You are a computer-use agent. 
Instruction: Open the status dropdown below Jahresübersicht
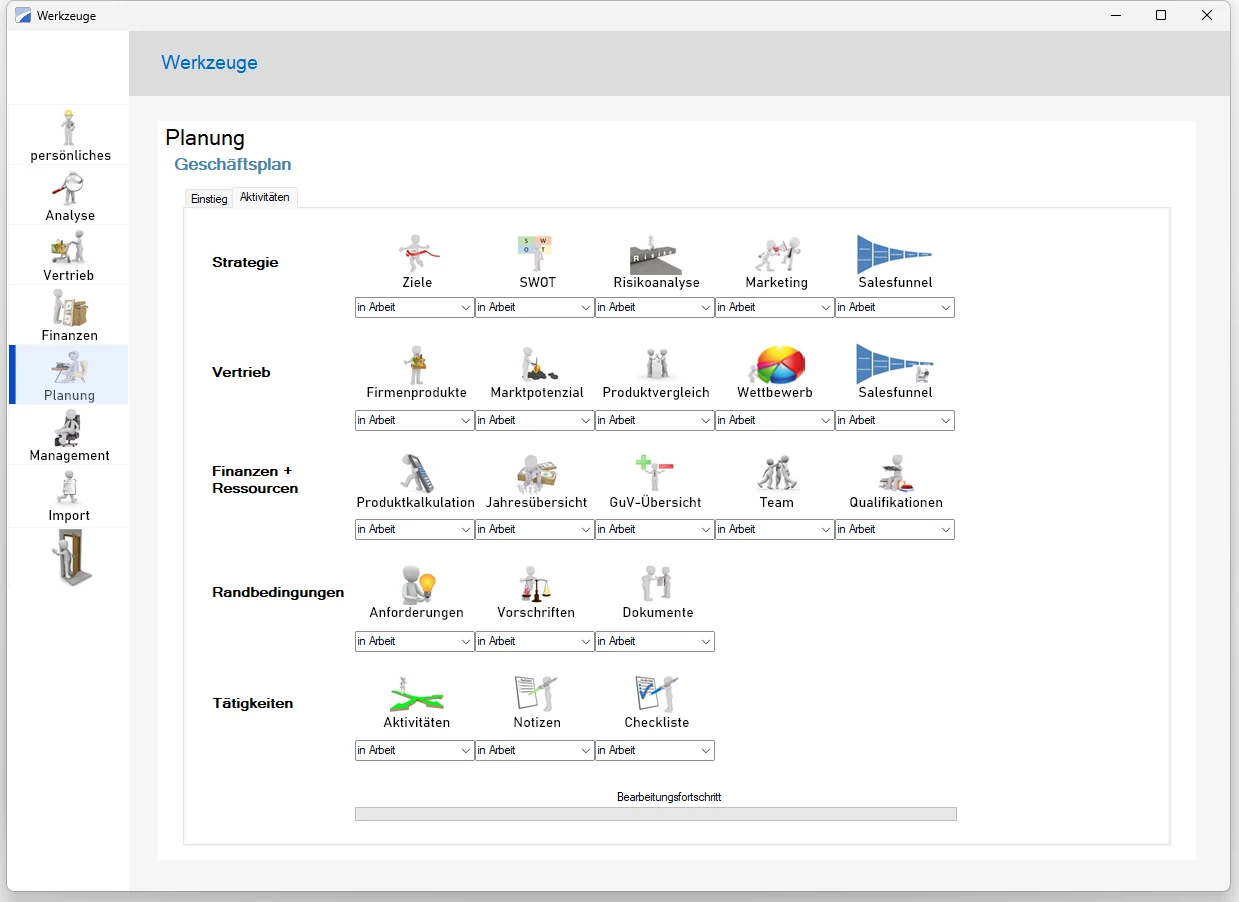pyautogui.click(x=535, y=530)
